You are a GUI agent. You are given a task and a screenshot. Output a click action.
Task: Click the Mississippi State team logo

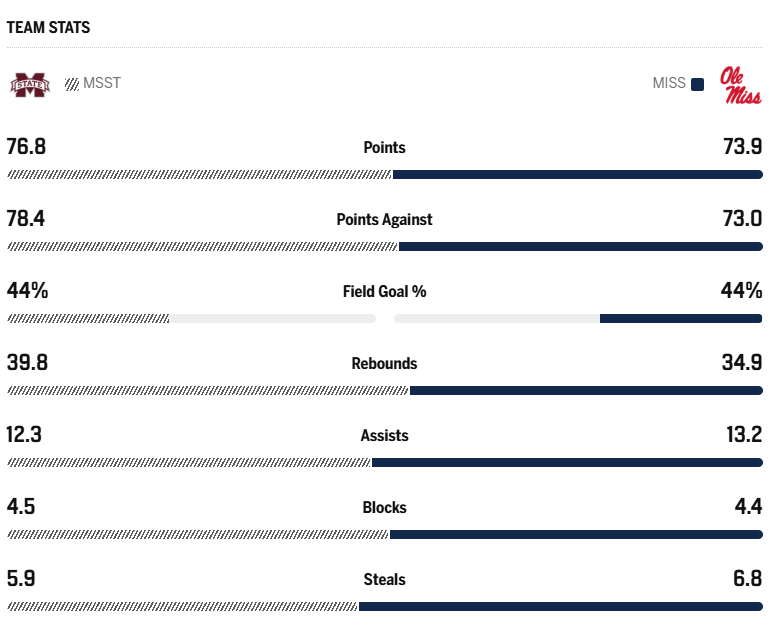pyautogui.click(x=29, y=85)
